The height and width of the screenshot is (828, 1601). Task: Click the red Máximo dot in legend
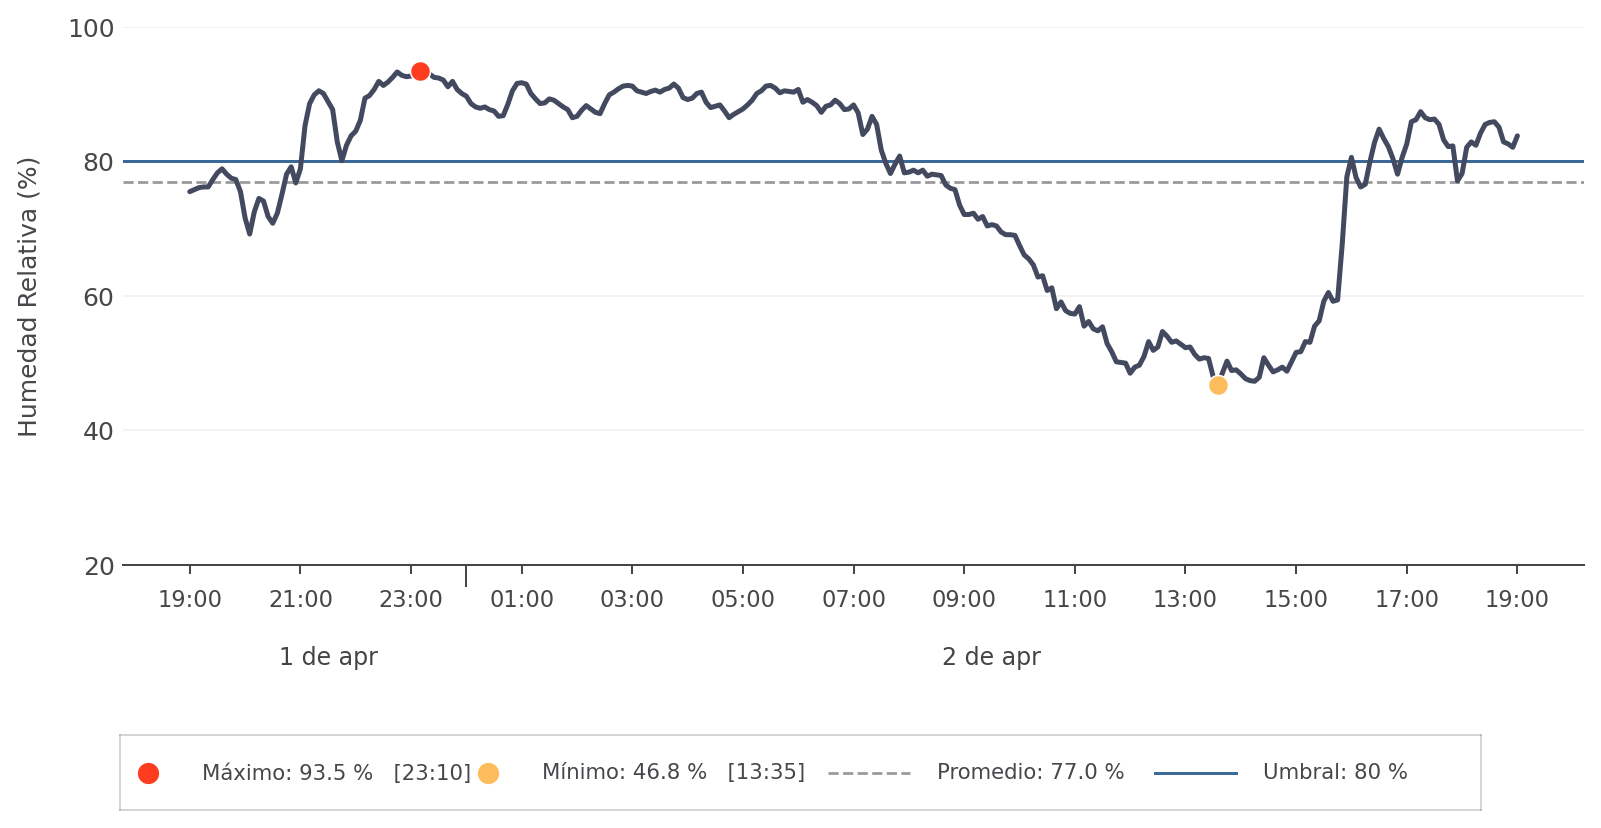(148, 773)
